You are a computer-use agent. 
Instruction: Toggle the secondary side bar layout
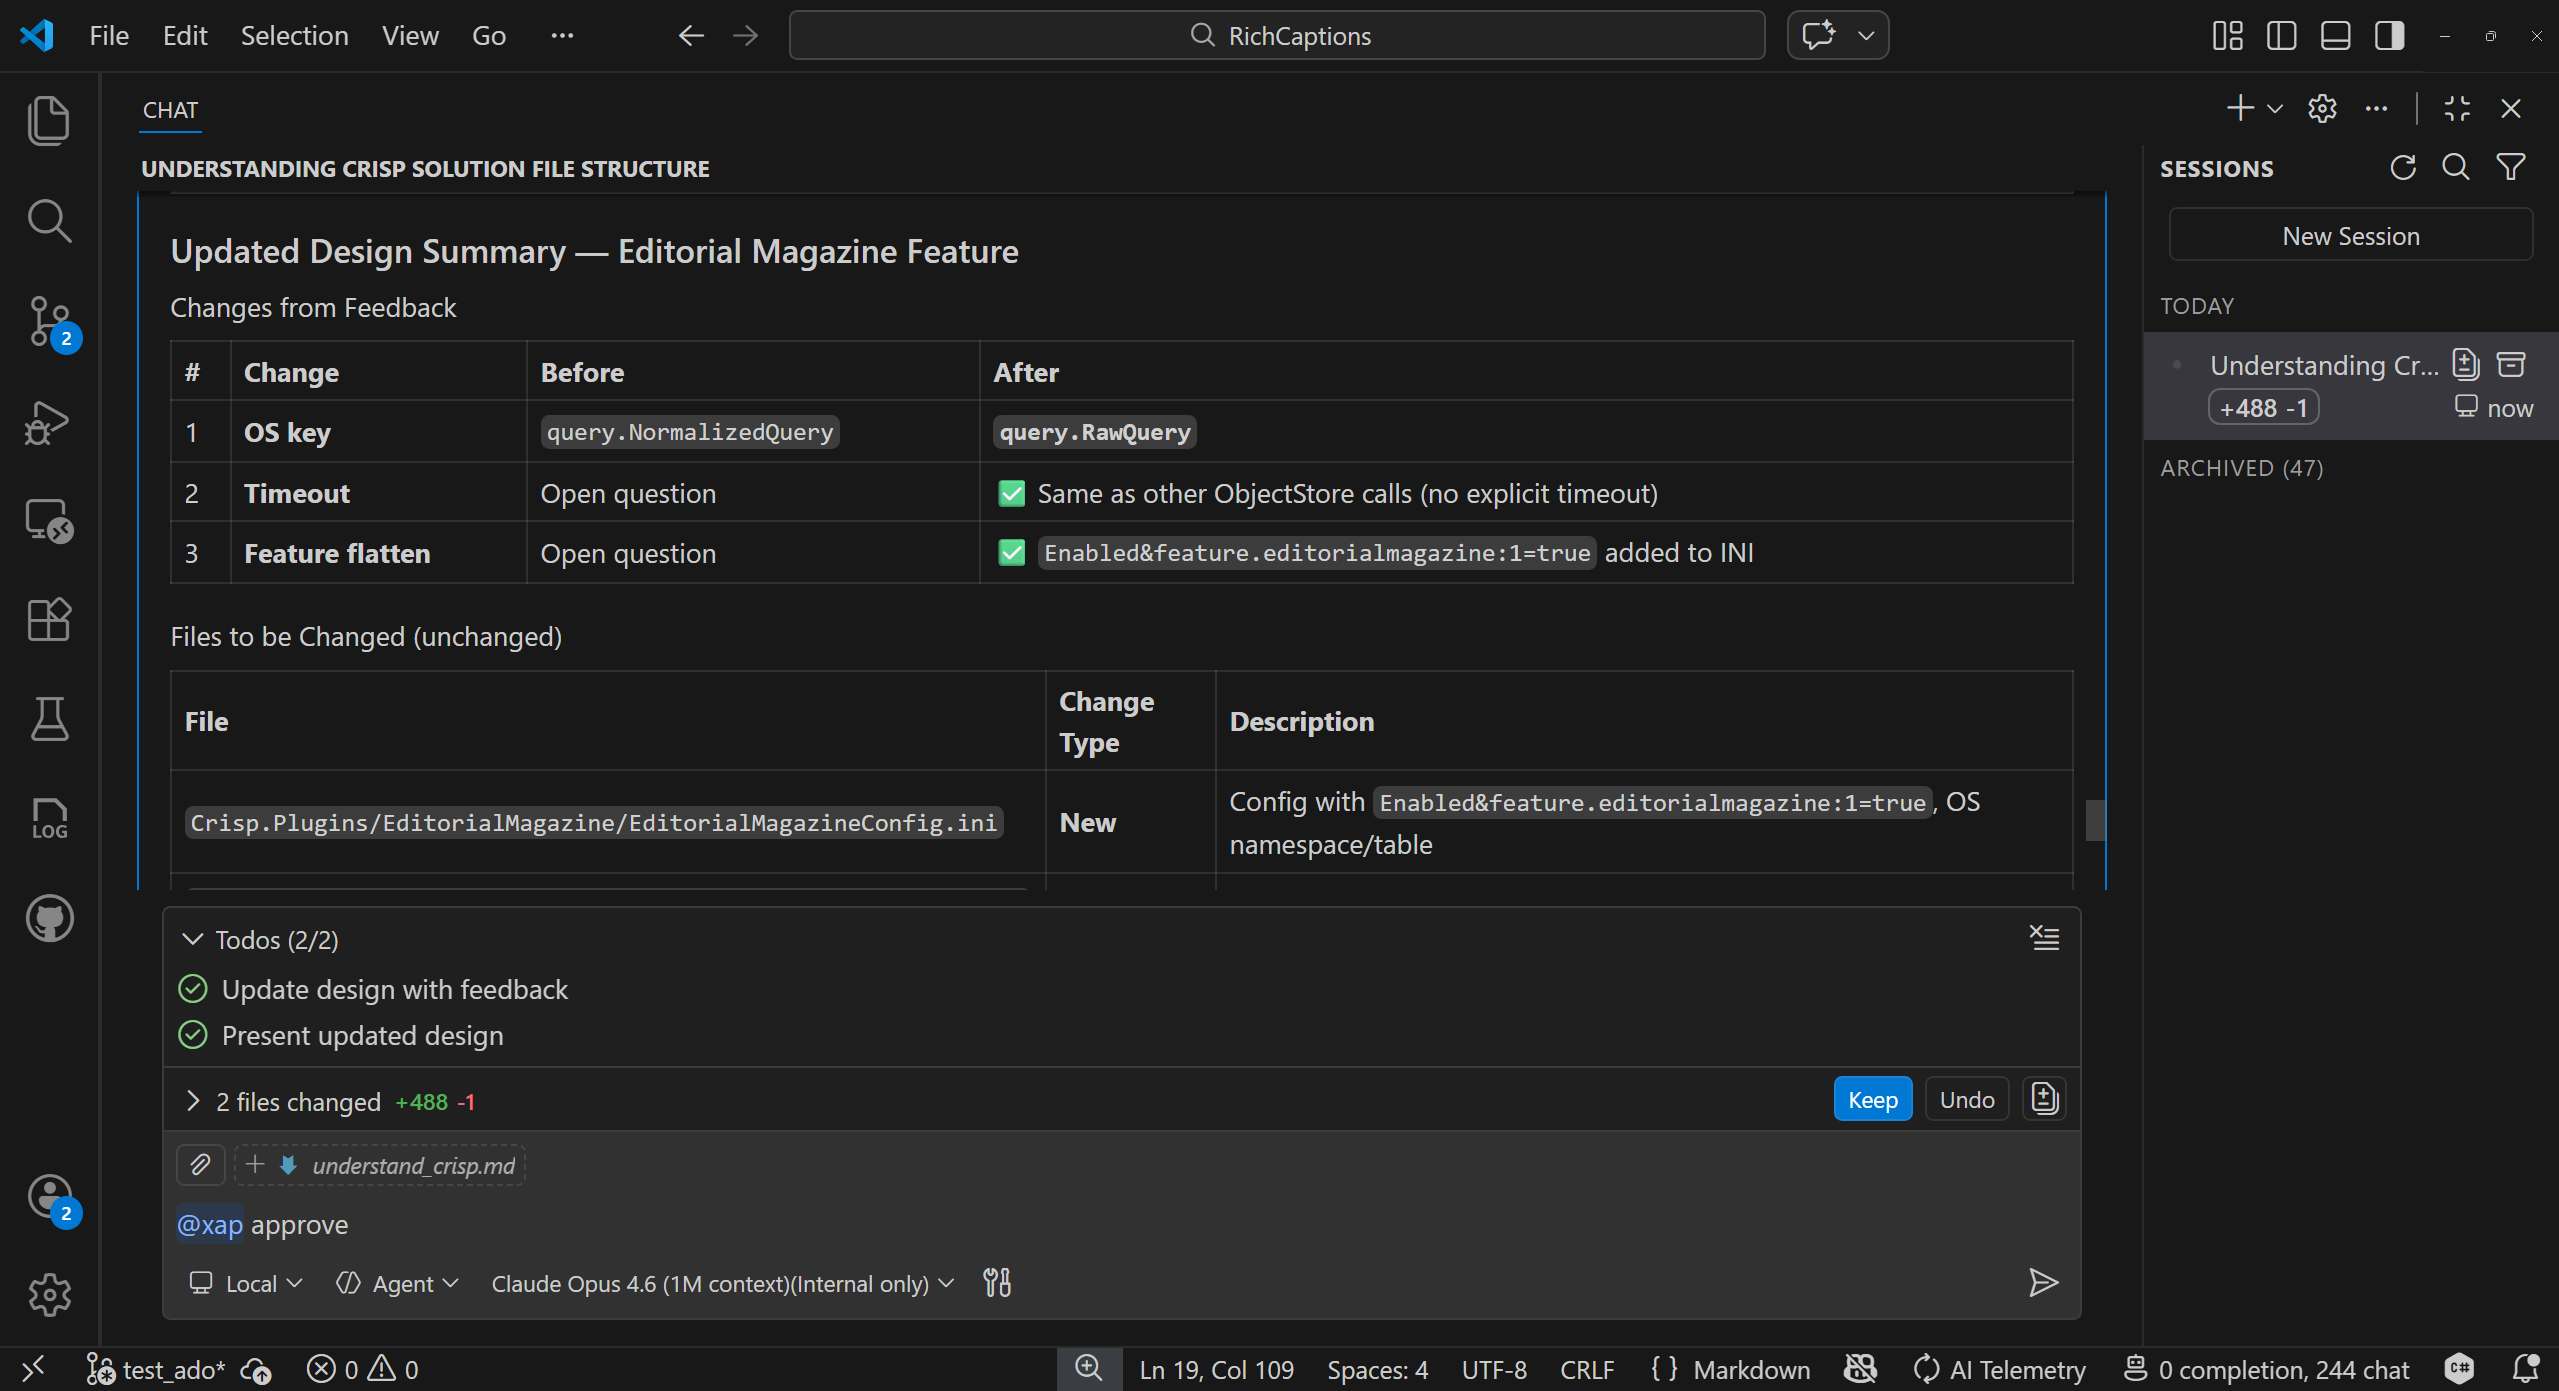[x=2389, y=36]
